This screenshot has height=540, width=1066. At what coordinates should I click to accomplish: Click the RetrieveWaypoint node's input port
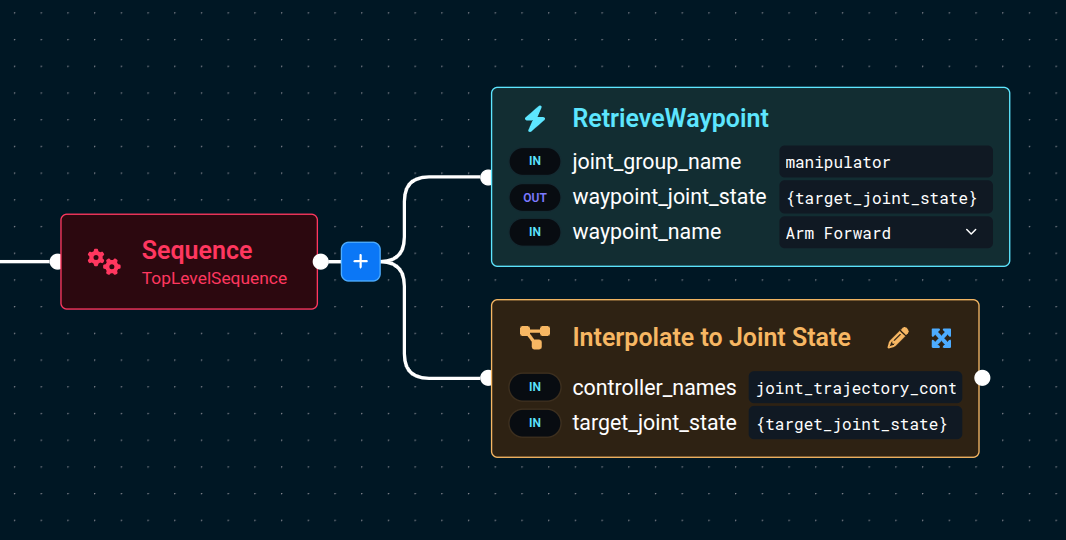pyautogui.click(x=487, y=178)
